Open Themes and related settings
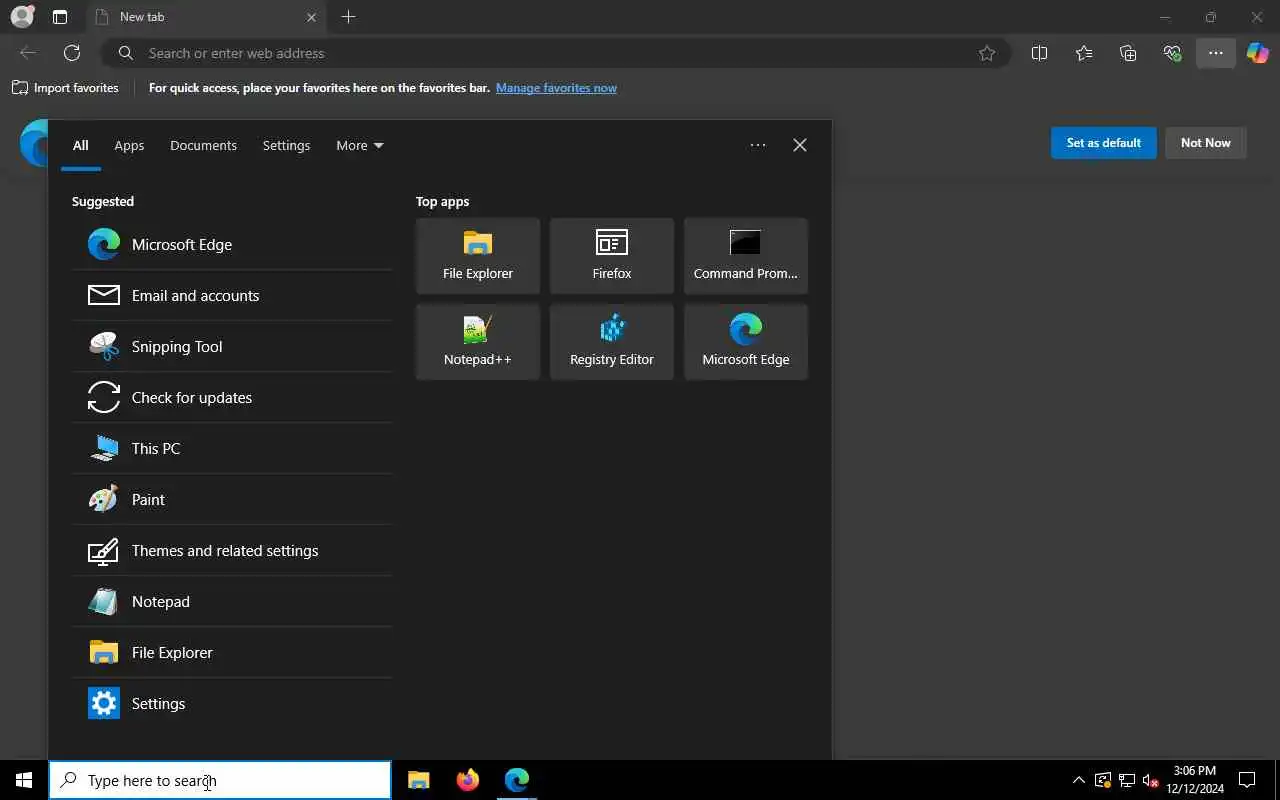Screen dimensions: 1280x800 [x=232, y=550]
